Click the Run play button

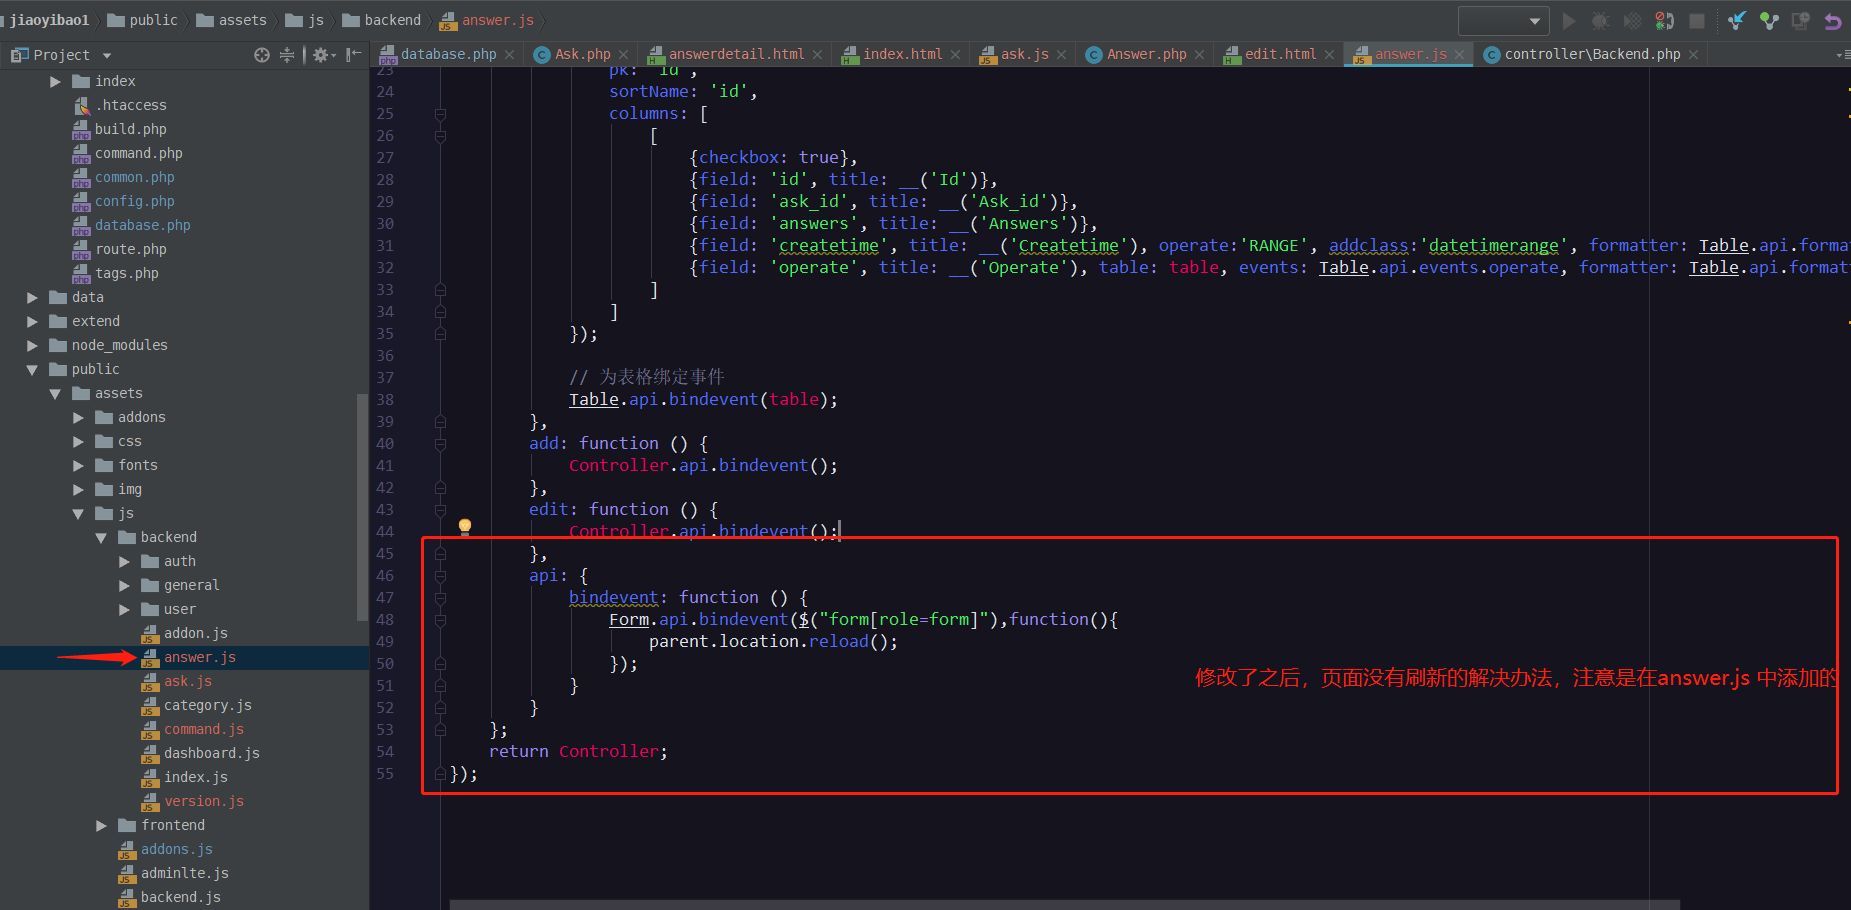(x=1568, y=20)
